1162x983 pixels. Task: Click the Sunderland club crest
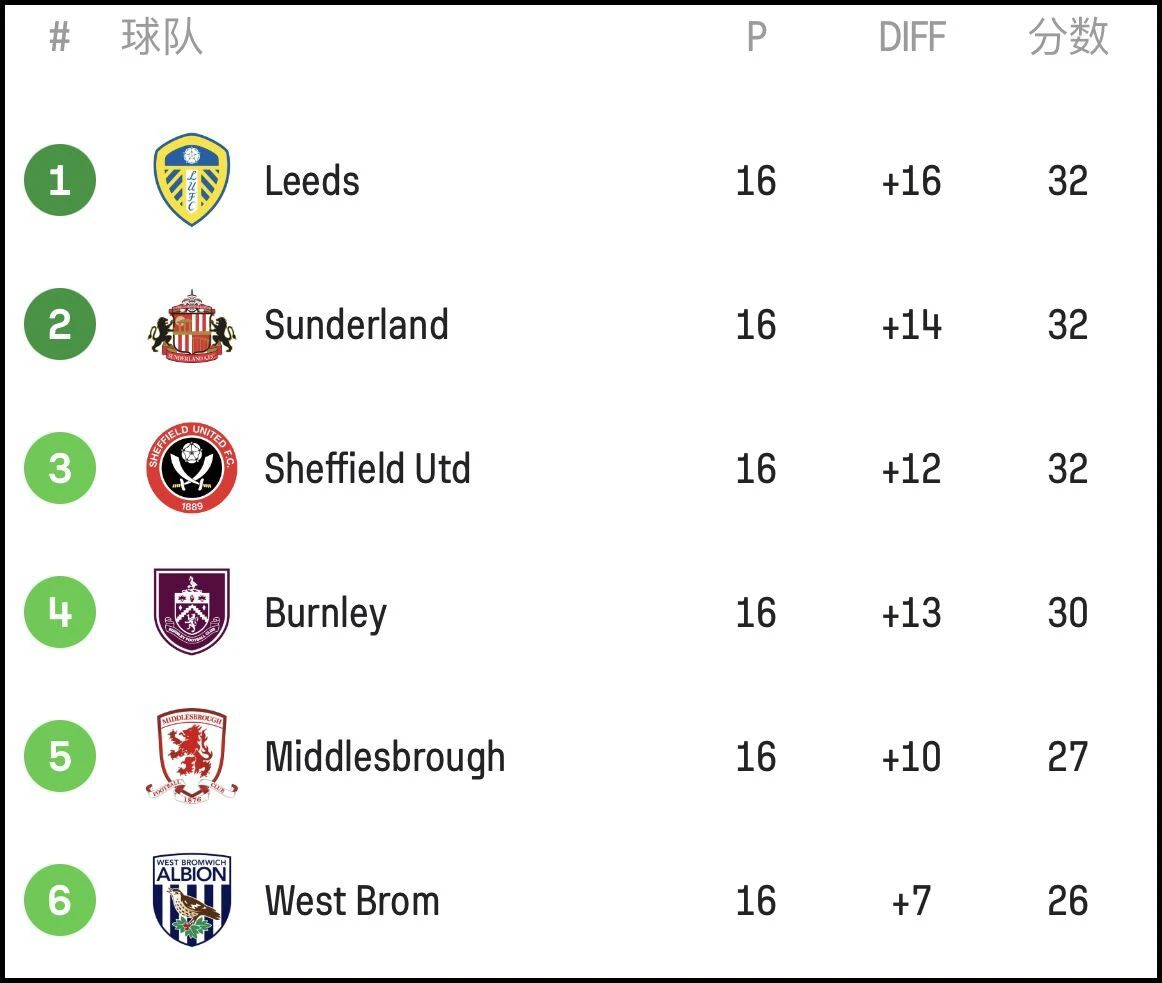click(192, 325)
